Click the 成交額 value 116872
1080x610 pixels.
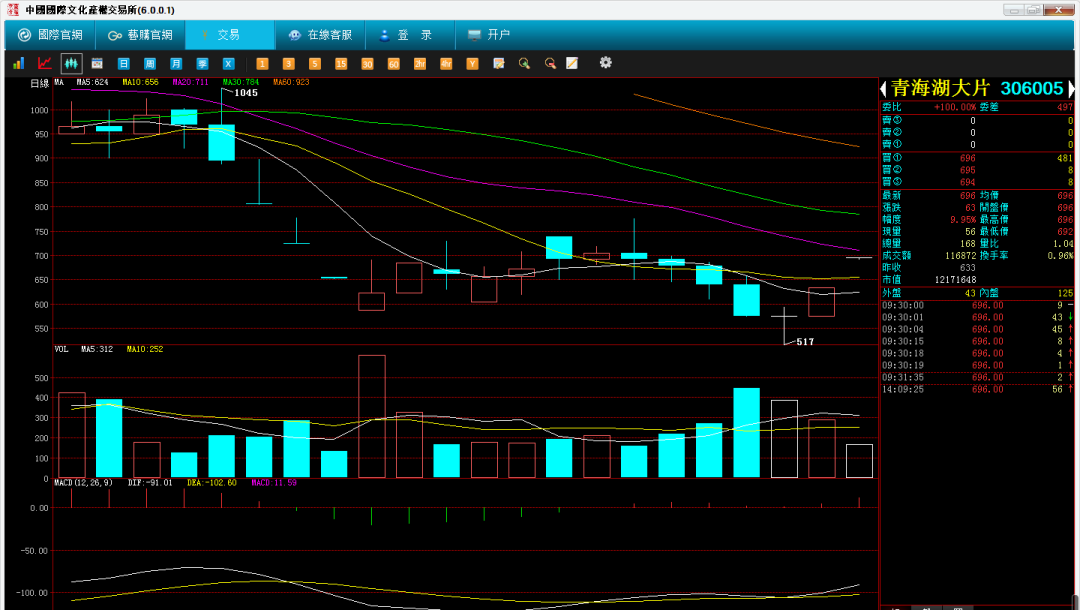coord(960,255)
